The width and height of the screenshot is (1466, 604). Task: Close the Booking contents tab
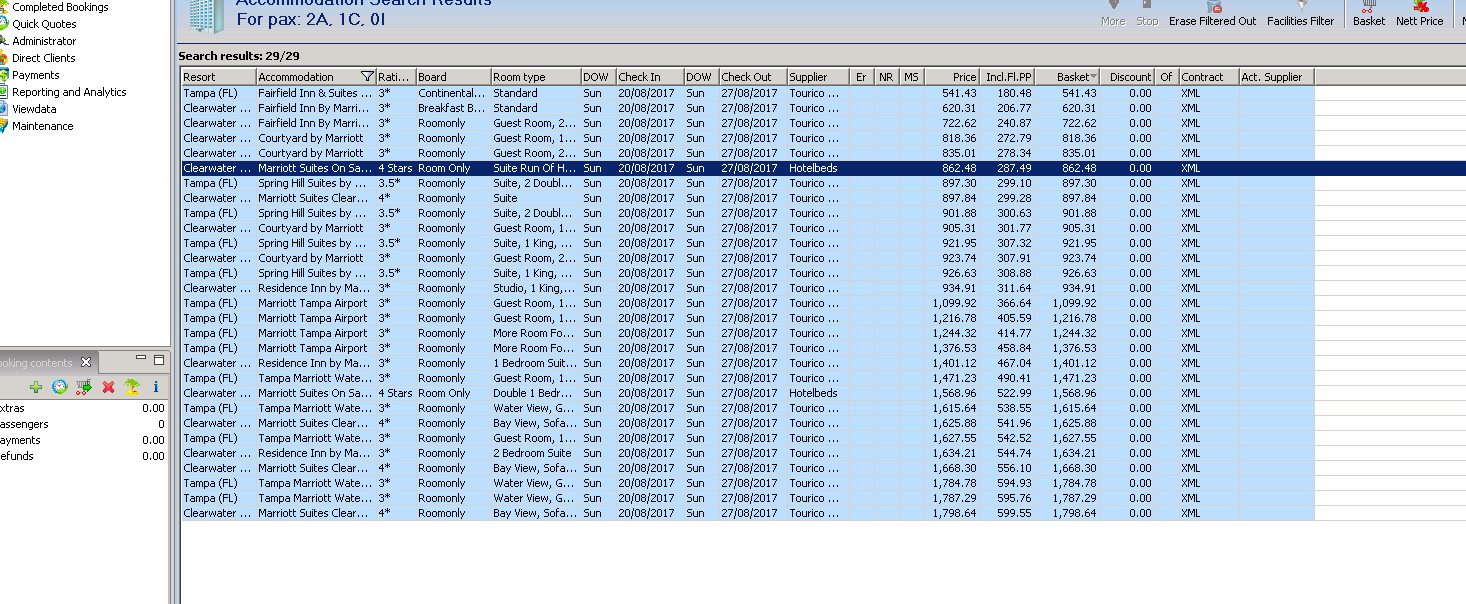tap(86, 362)
